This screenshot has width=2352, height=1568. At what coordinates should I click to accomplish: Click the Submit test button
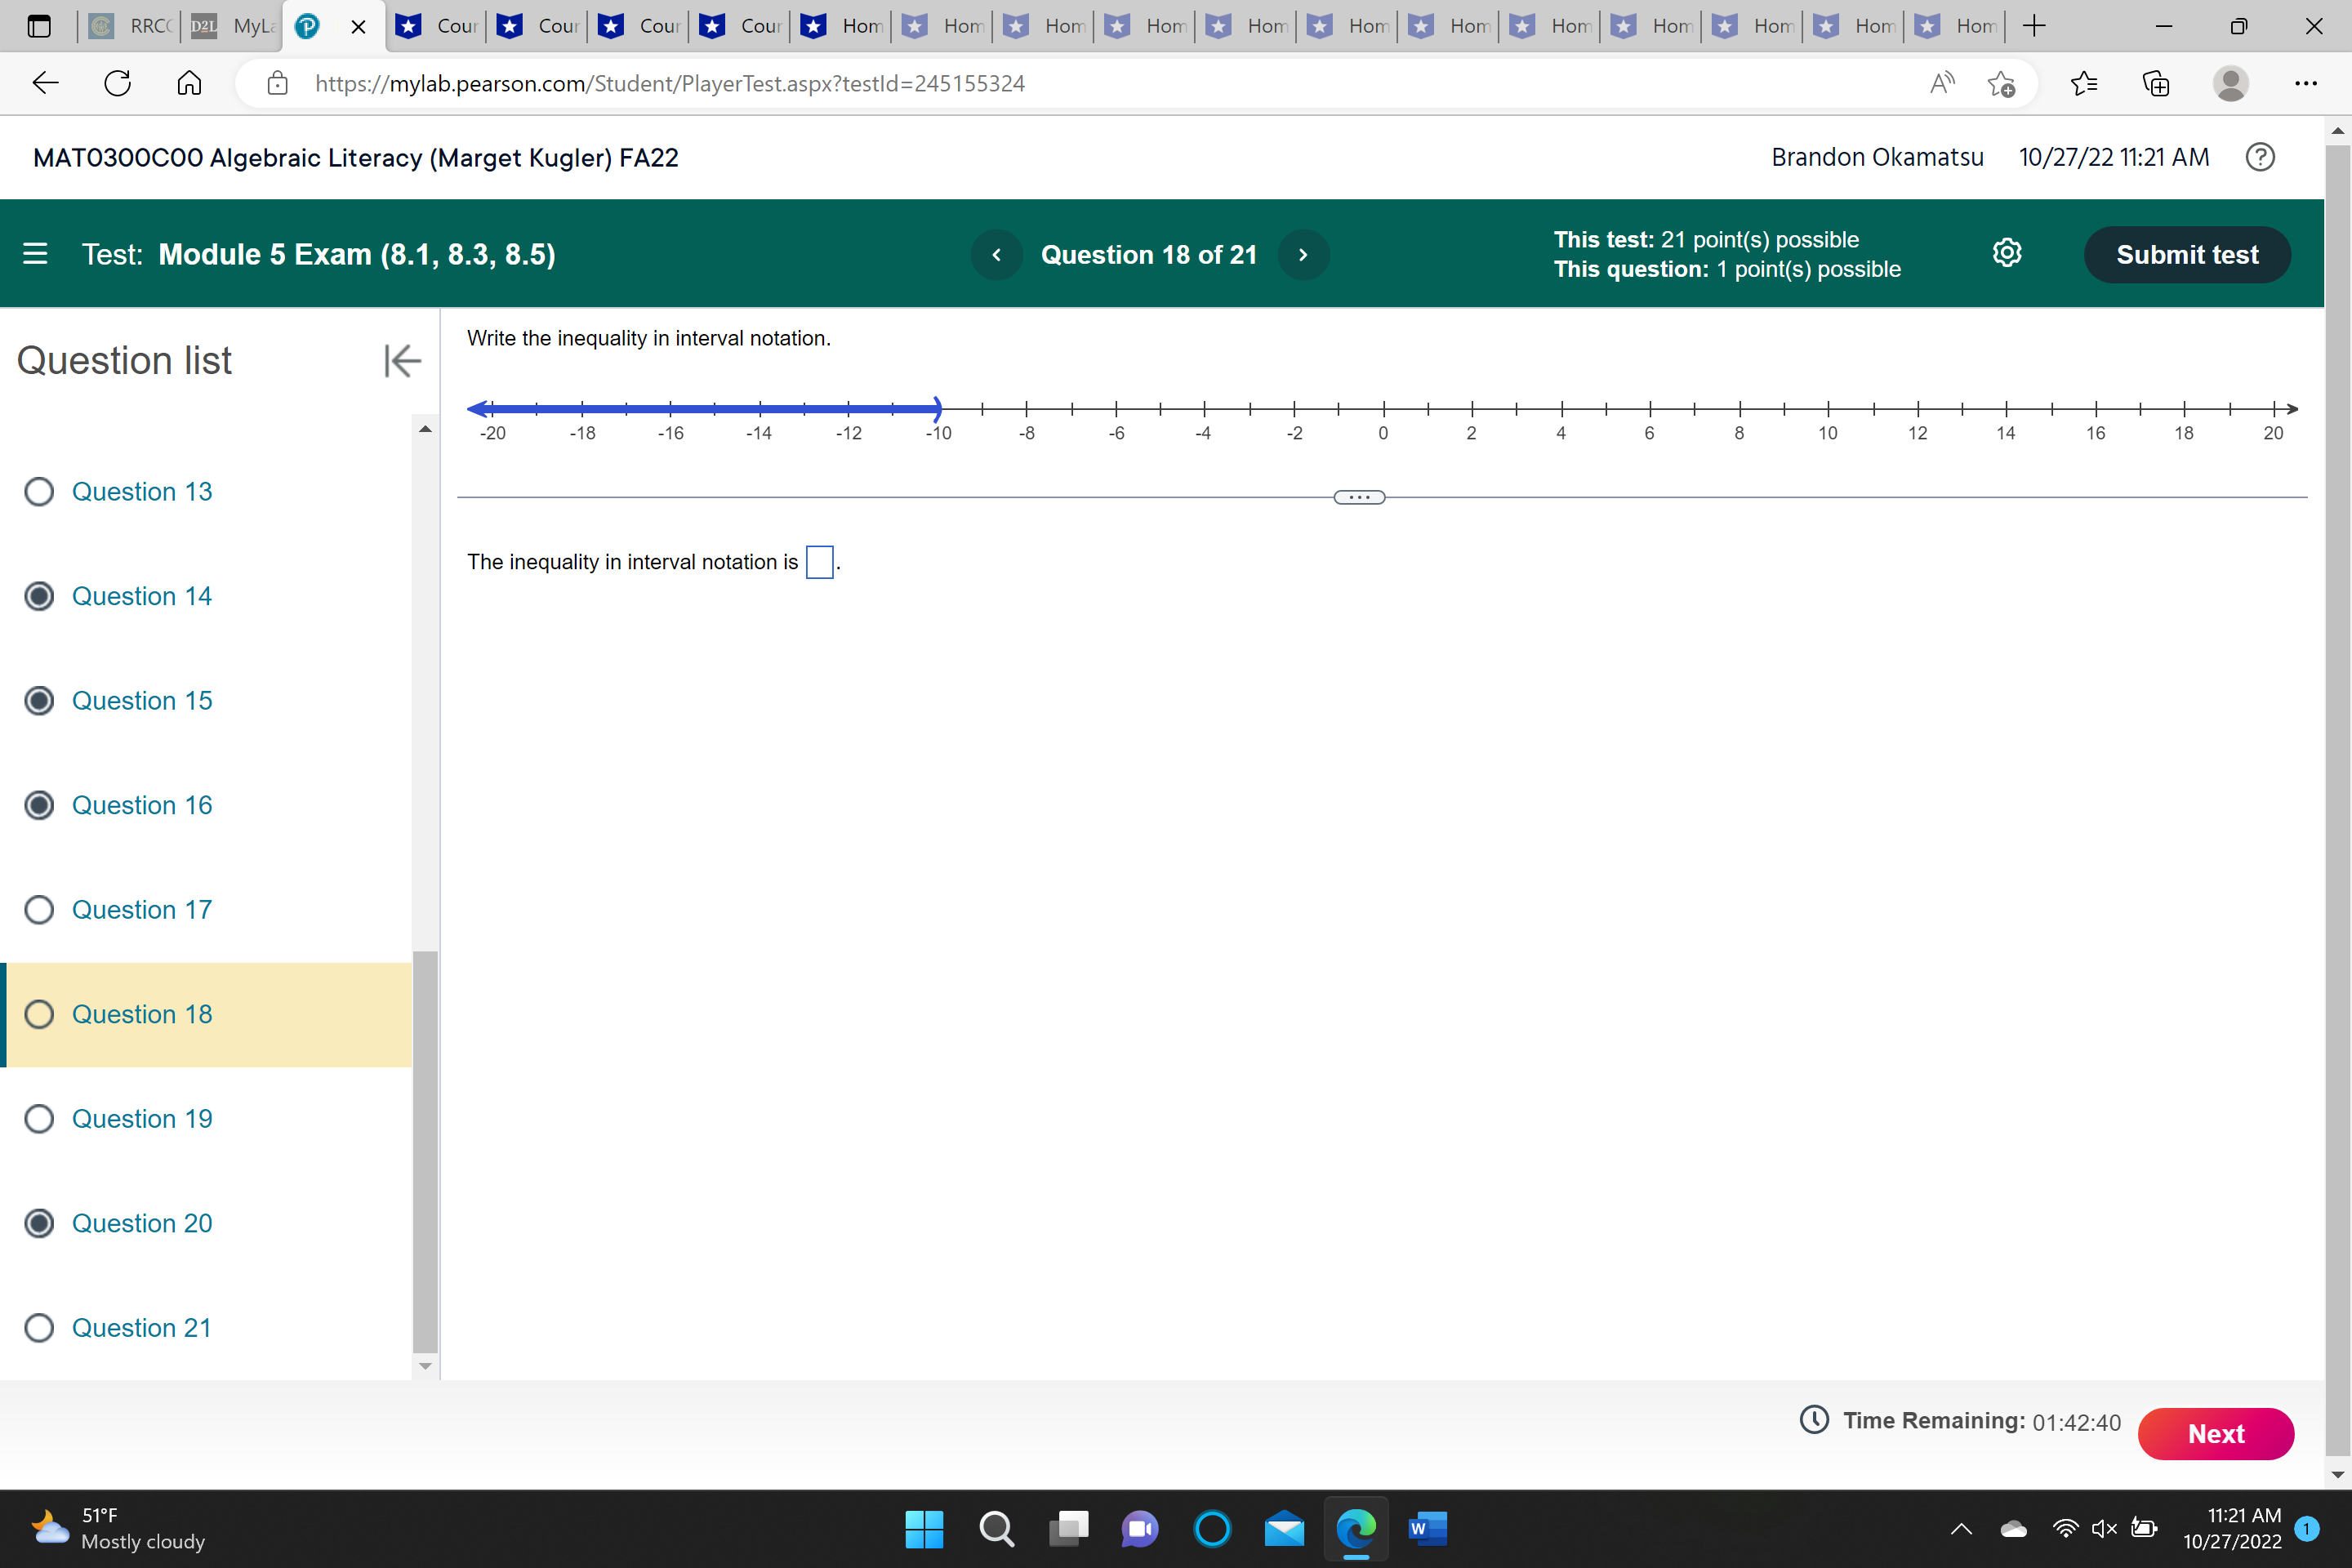pos(2187,254)
